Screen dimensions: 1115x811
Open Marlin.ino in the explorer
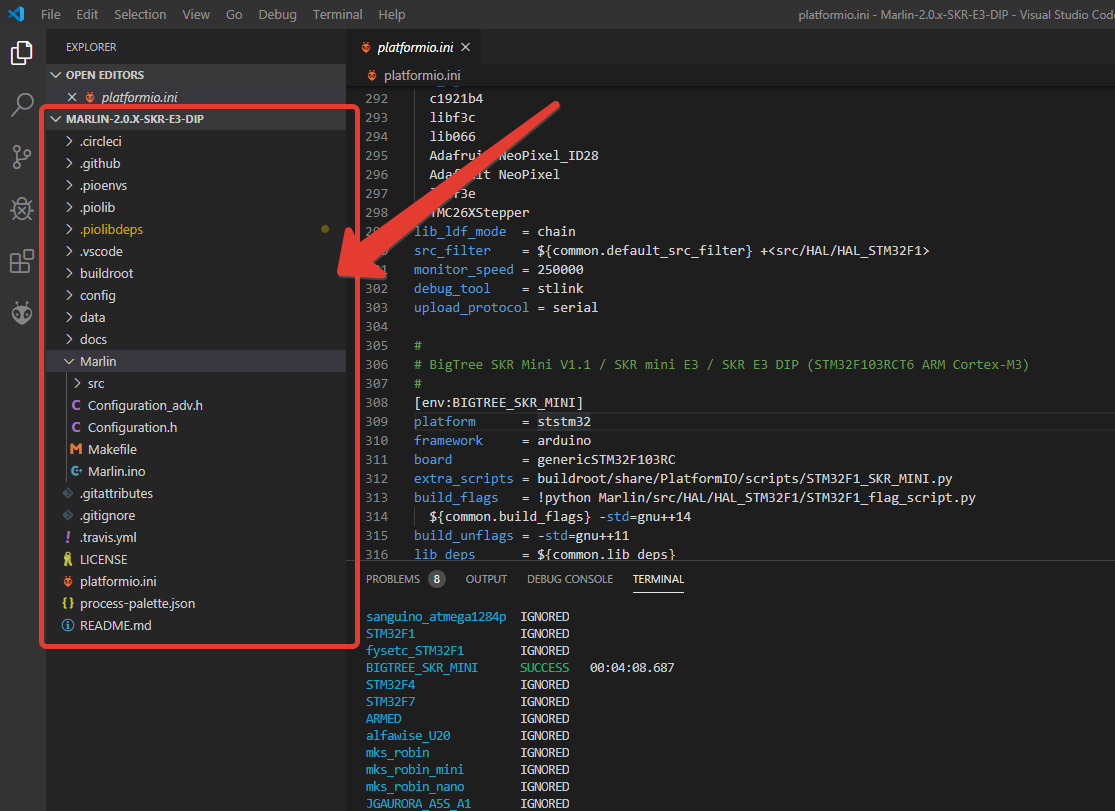click(x=116, y=471)
